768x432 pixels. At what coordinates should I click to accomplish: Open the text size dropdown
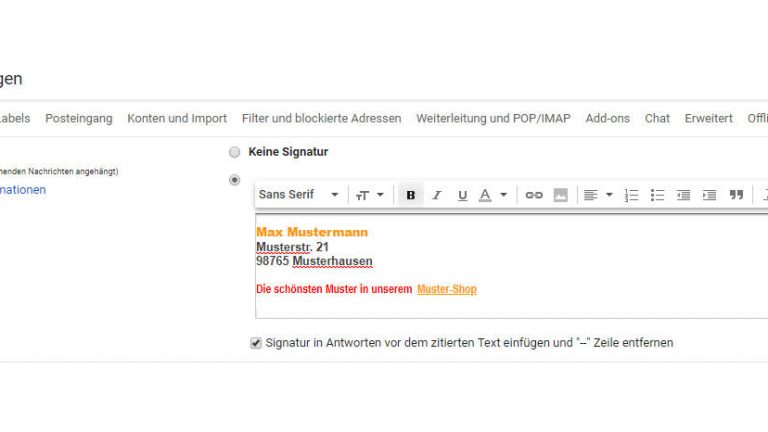(369, 195)
